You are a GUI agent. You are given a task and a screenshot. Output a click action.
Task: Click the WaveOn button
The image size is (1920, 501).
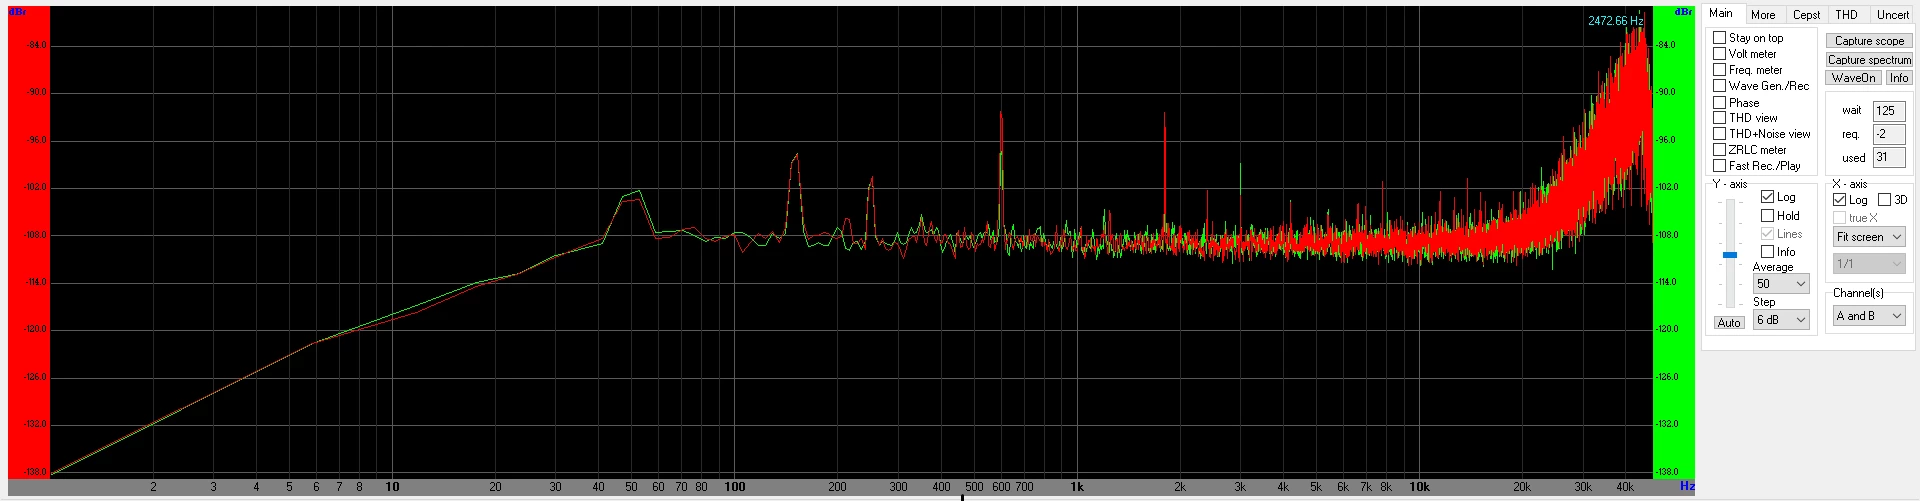[x=1853, y=78]
